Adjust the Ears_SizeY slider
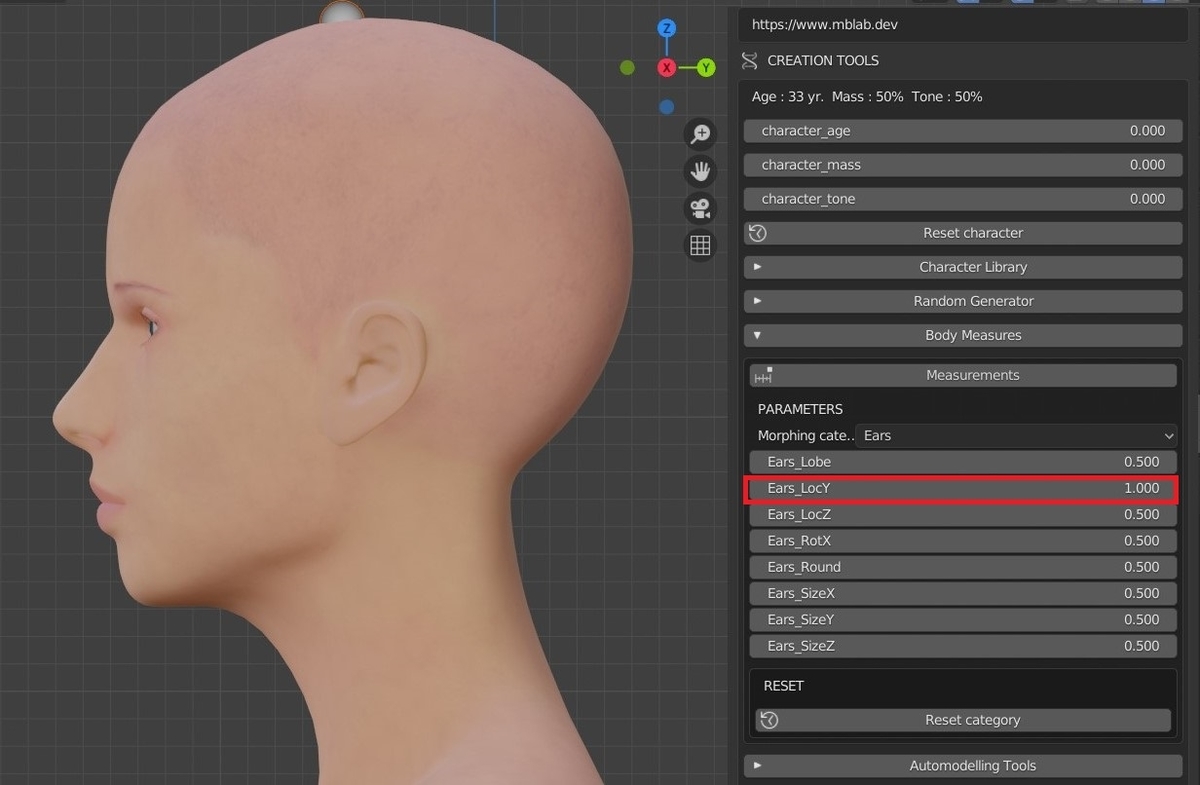This screenshot has height=785, width=1200. coord(963,620)
